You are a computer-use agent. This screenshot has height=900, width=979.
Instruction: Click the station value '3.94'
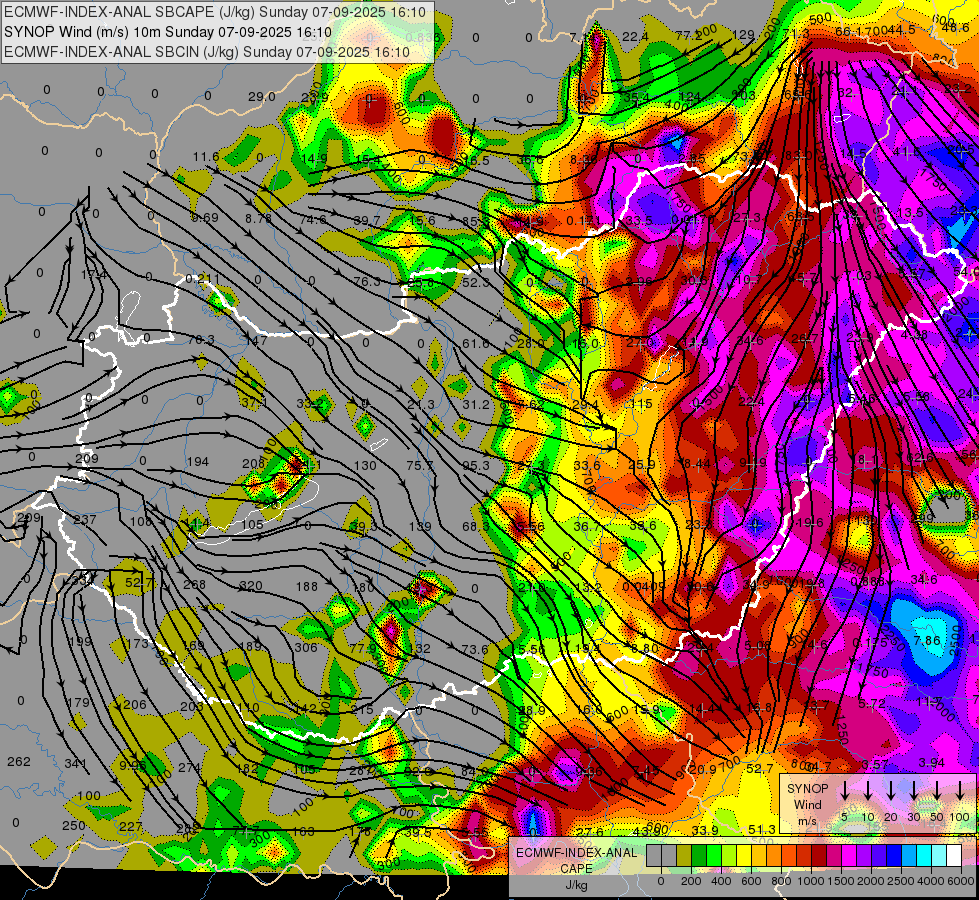932,763
